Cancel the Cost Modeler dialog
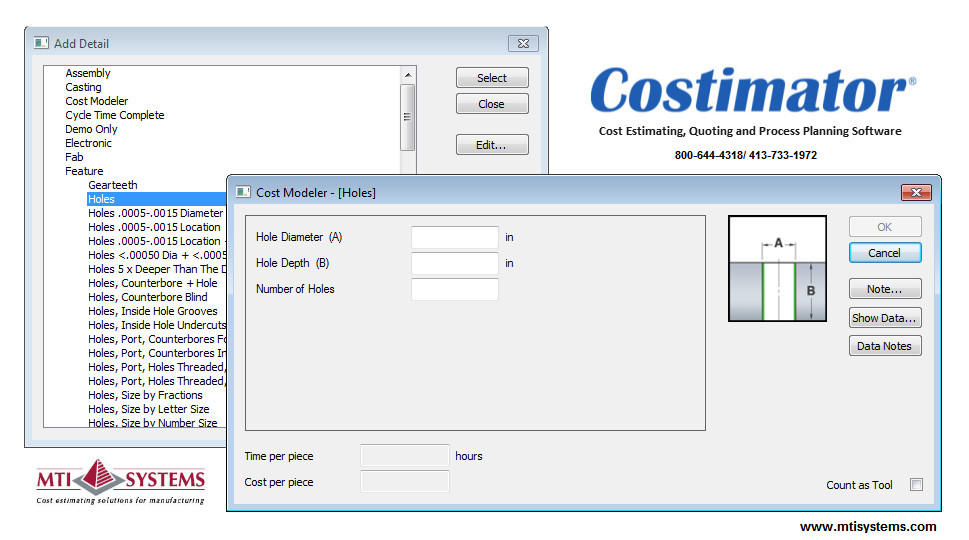Image resolution: width=969 pixels, height=540 pixels. pos(884,253)
